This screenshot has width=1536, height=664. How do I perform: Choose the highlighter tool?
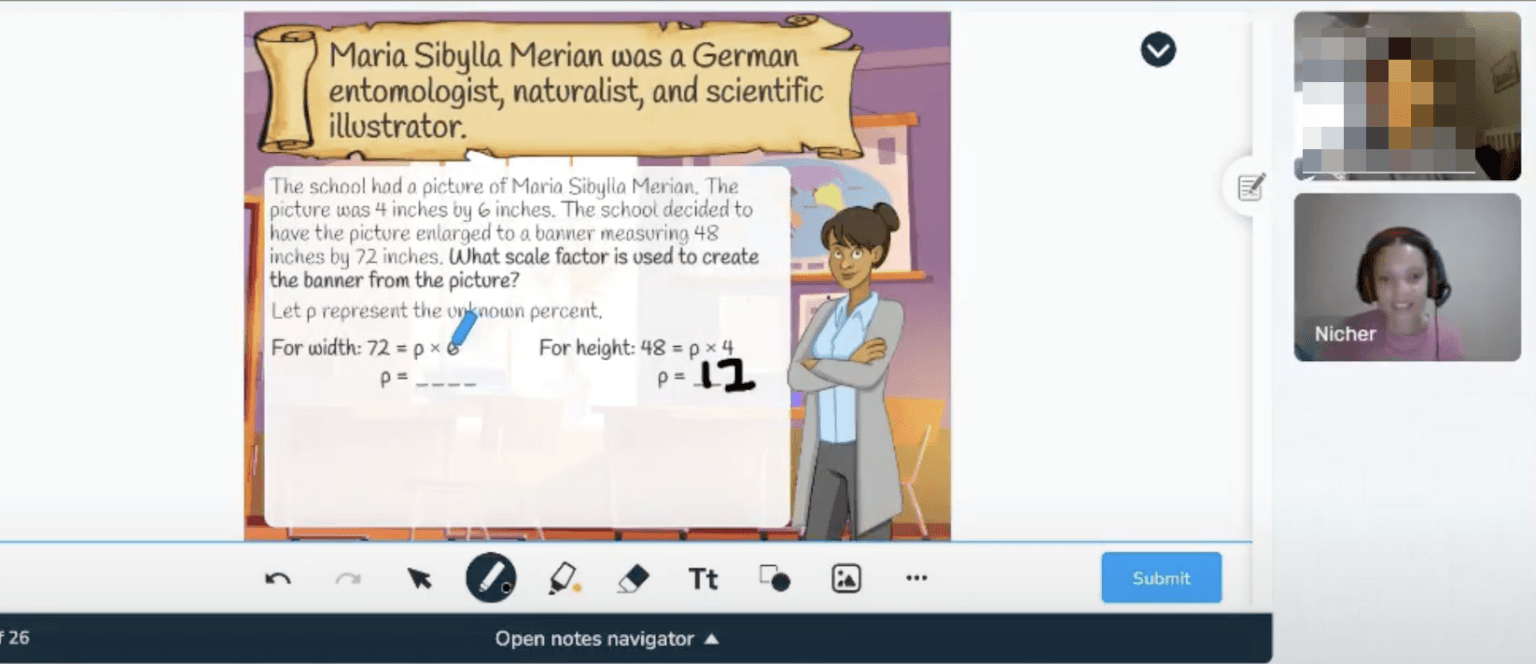(x=563, y=579)
